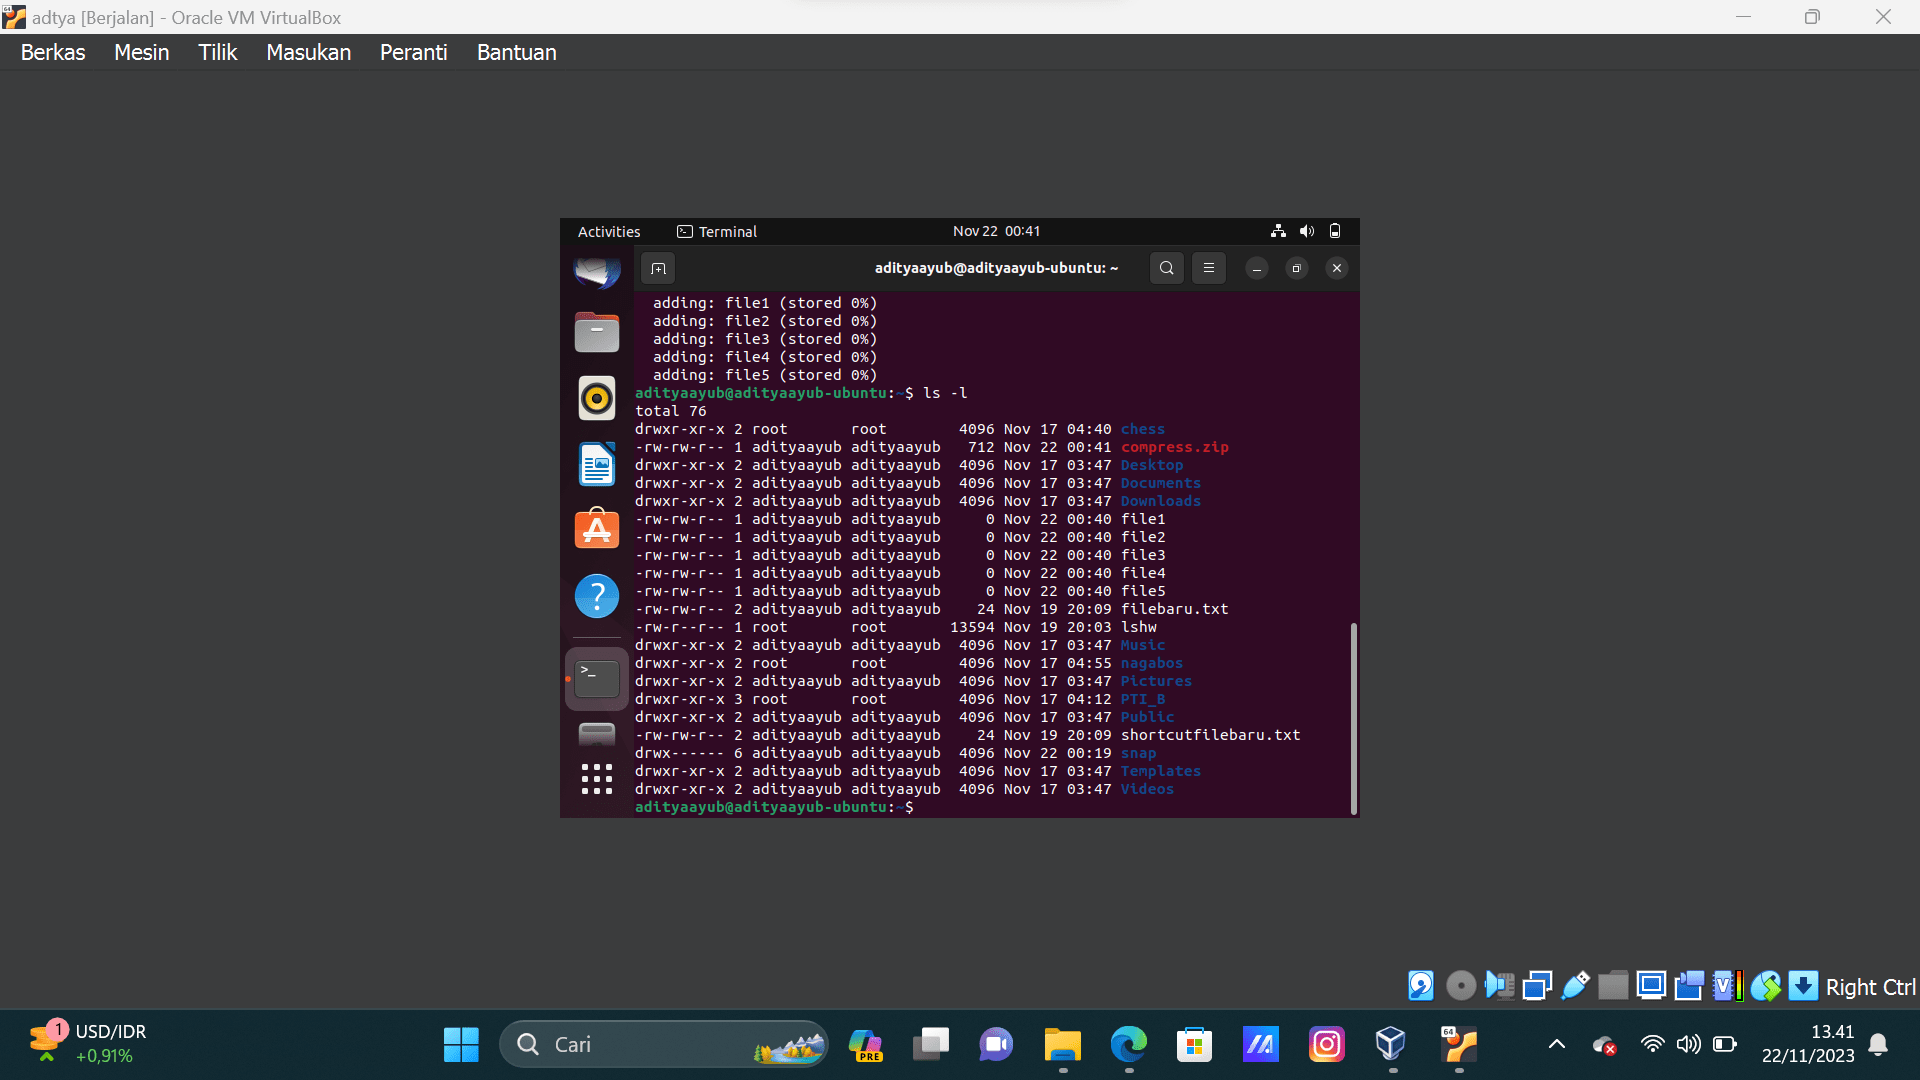Screen dimensions: 1920x1080
Task: Click the VirtualBox icon in the taskbar
Action: pos(1391,1045)
